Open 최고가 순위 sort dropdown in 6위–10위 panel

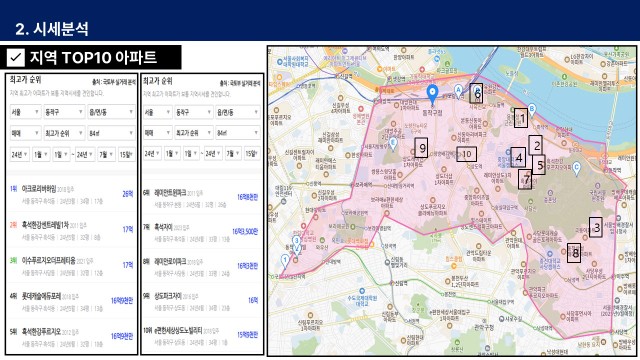pyautogui.click(x=193, y=133)
